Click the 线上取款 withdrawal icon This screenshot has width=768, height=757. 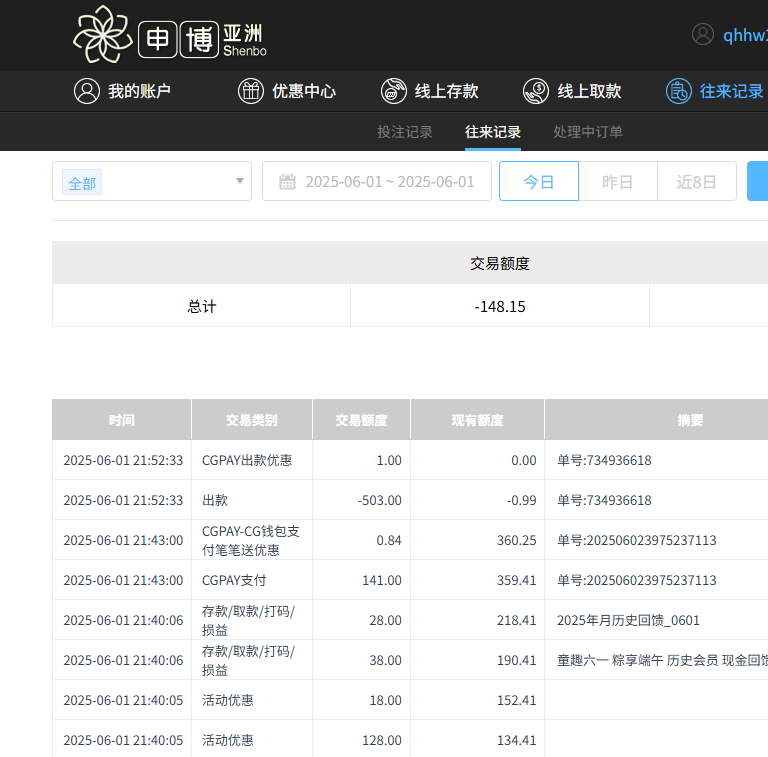[535, 91]
